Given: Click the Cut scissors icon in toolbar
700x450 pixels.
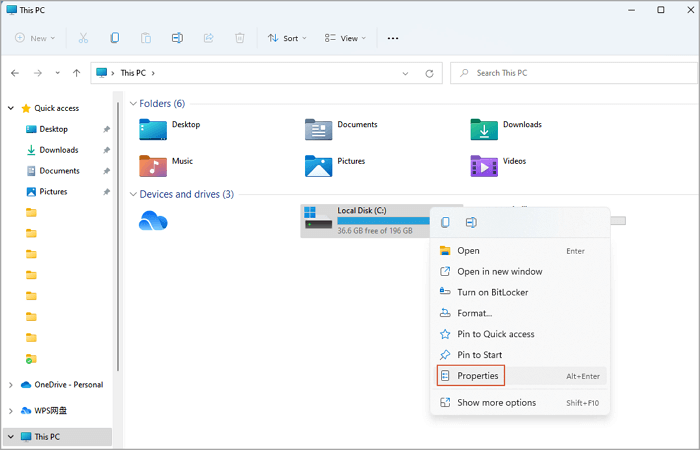Looking at the screenshot, I should pyautogui.click(x=83, y=38).
